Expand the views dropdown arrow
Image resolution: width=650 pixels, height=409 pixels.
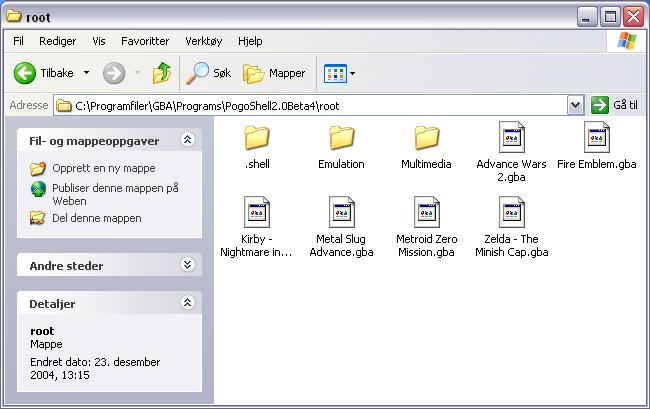[x=352, y=74]
